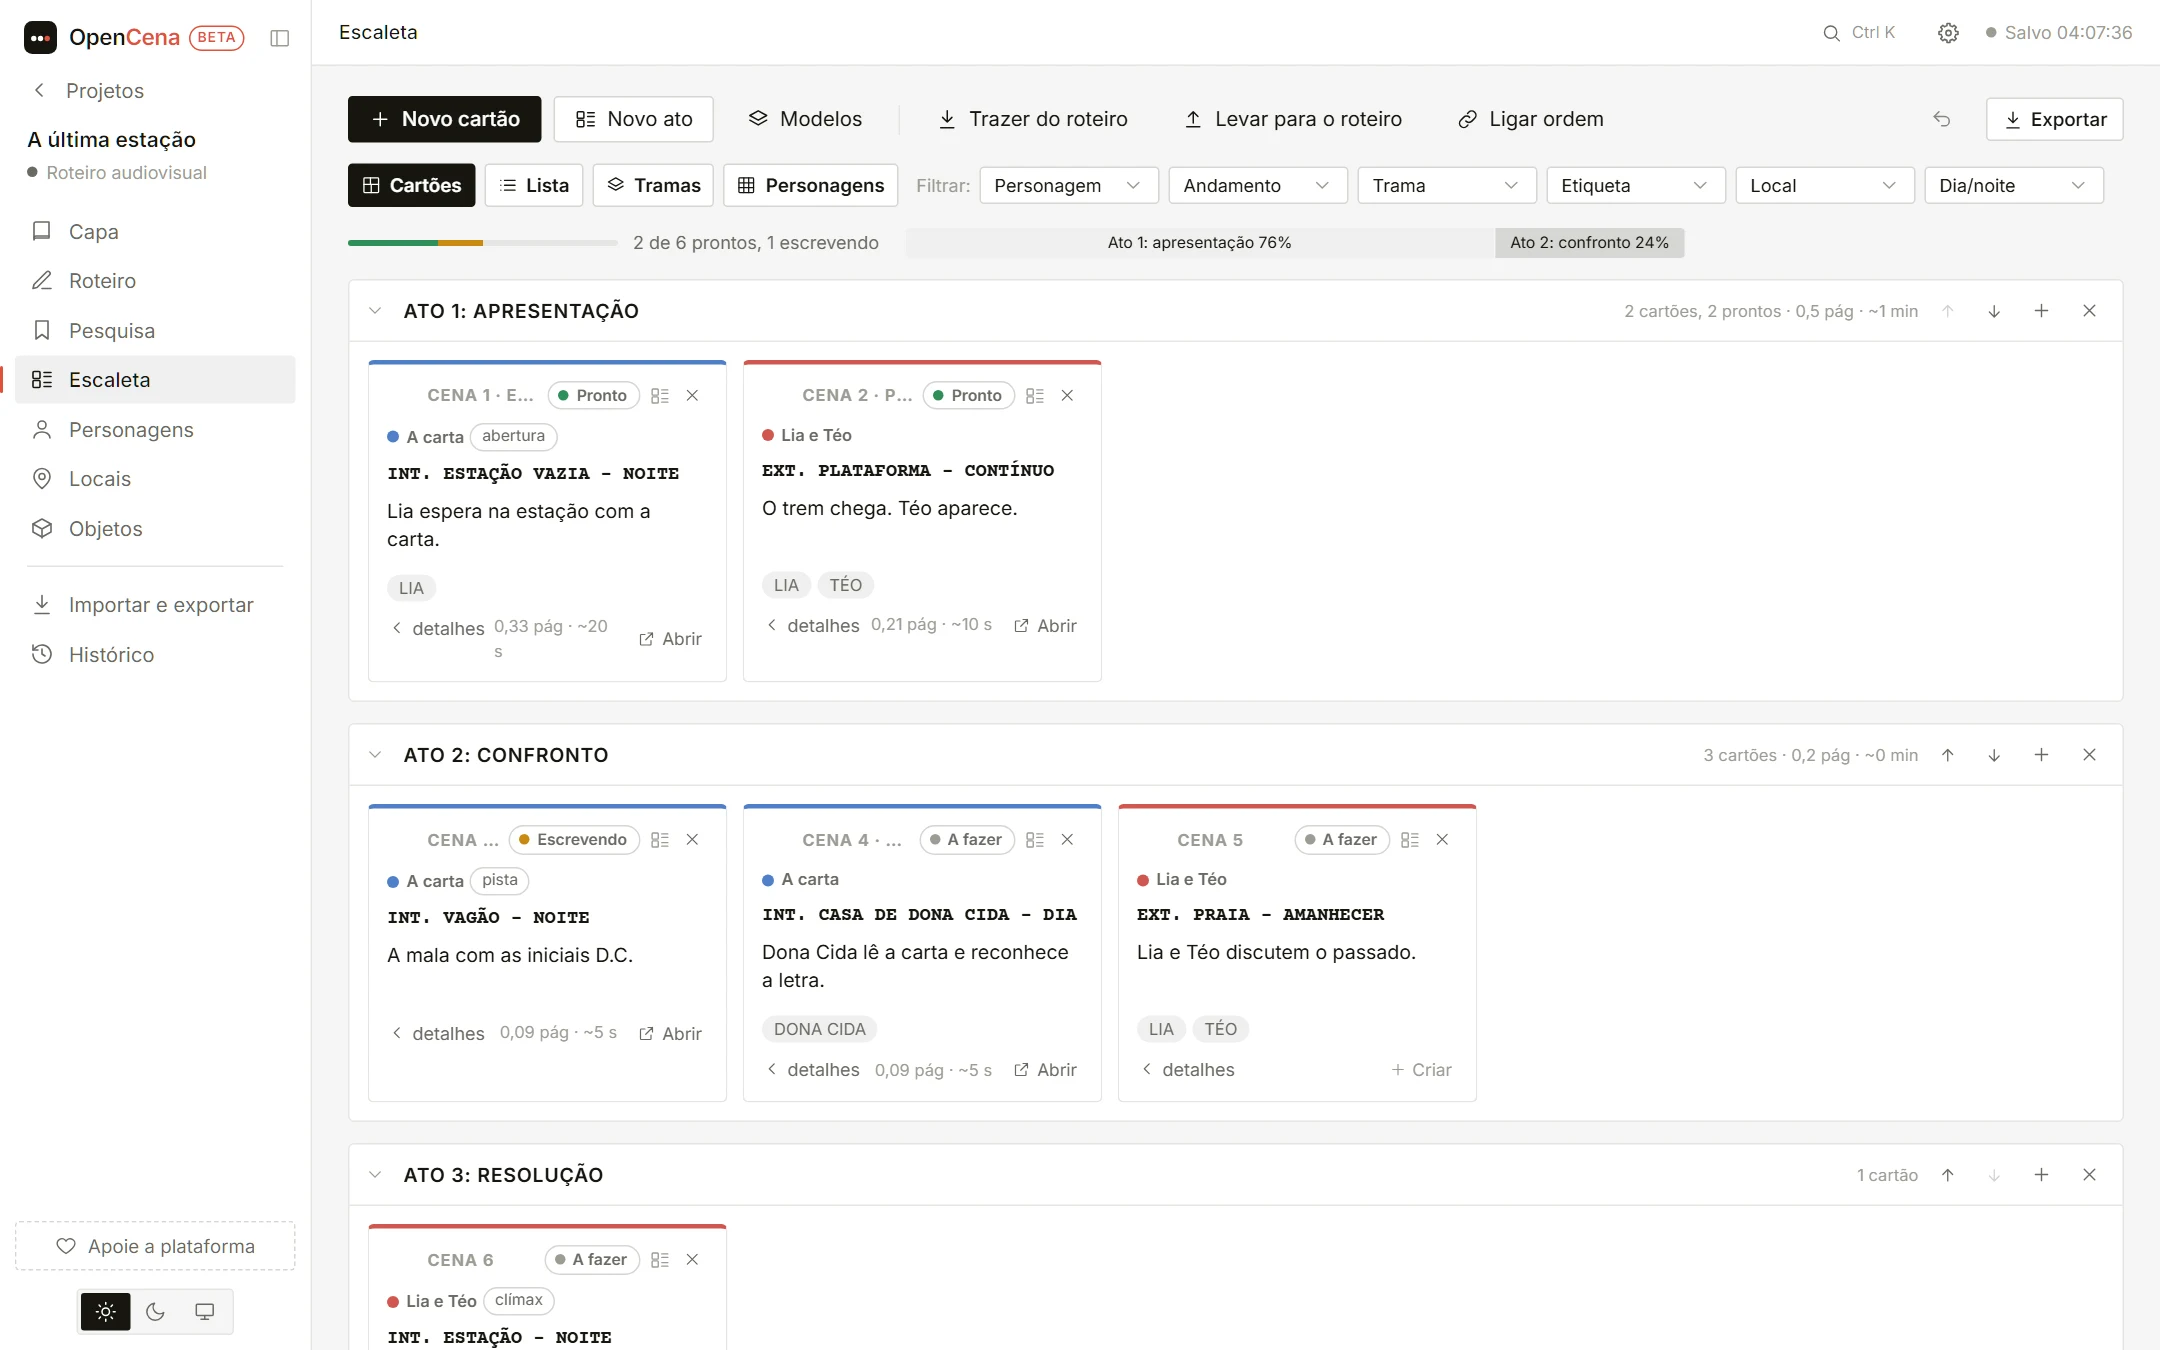The width and height of the screenshot is (2160, 1350).
Task: Click the undo arrow icon
Action: click(1942, 119)
